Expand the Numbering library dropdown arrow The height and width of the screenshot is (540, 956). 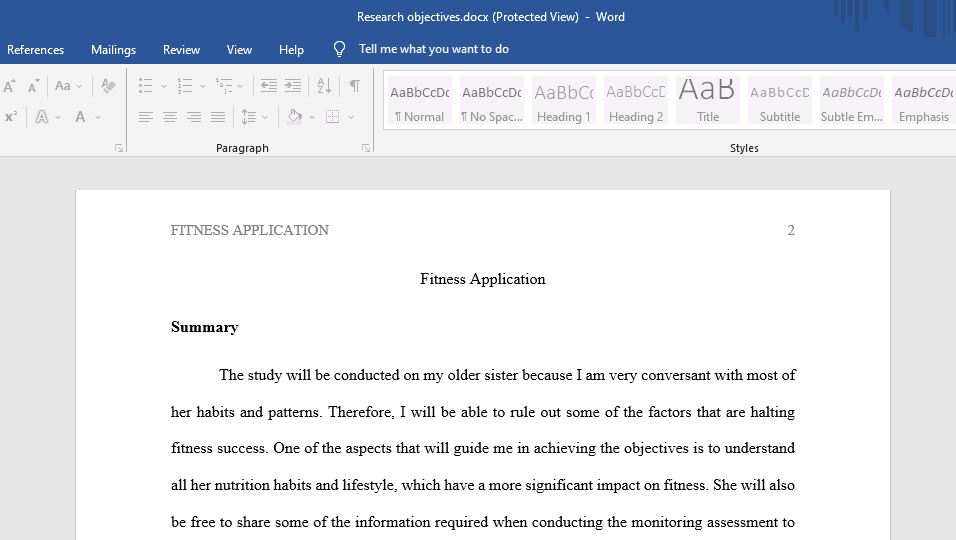pos(202,87)
